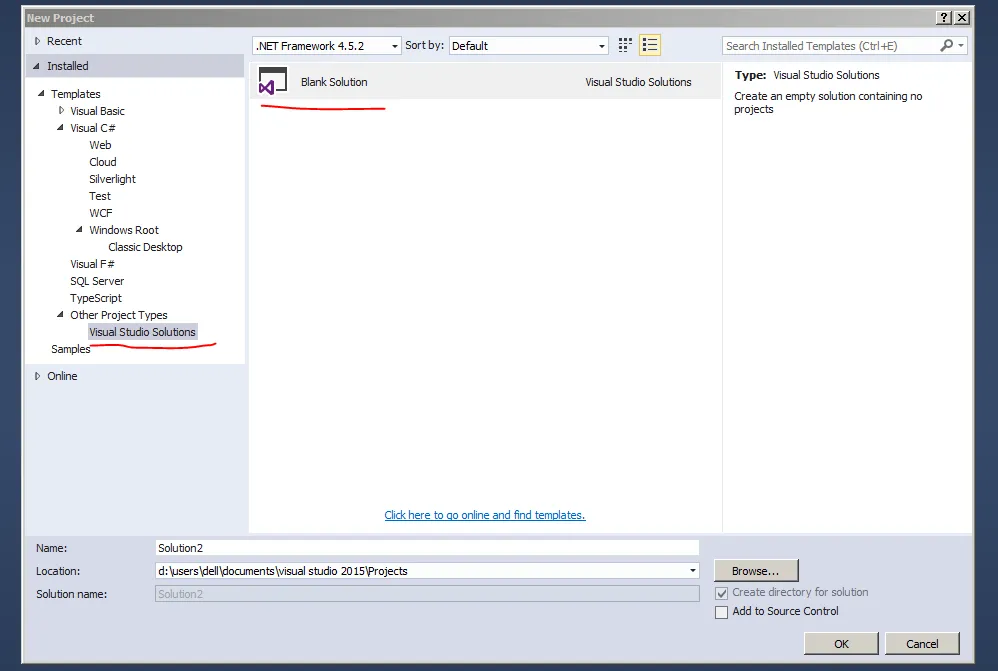This screenshot has height=671, width=998.
Task: Expand the Visual Basic node
Action: click(61, 110)
